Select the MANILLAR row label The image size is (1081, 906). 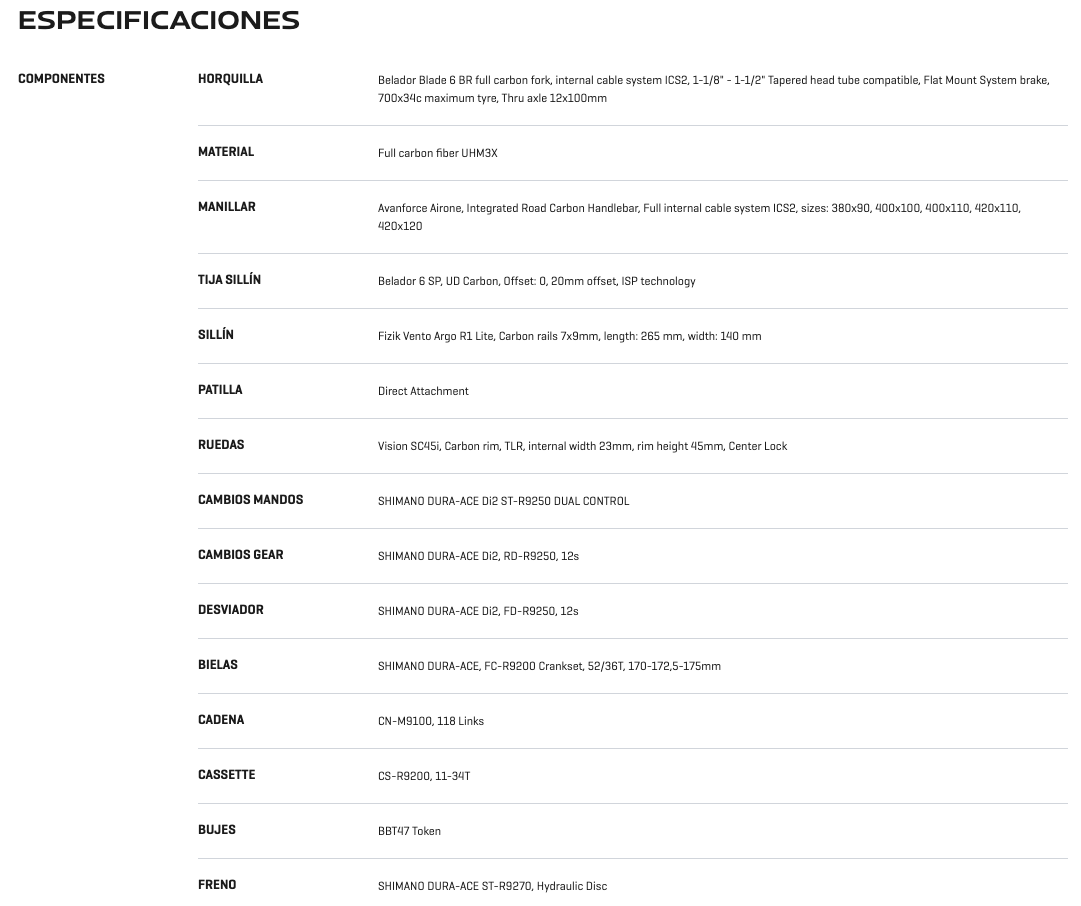pos(227,207)
